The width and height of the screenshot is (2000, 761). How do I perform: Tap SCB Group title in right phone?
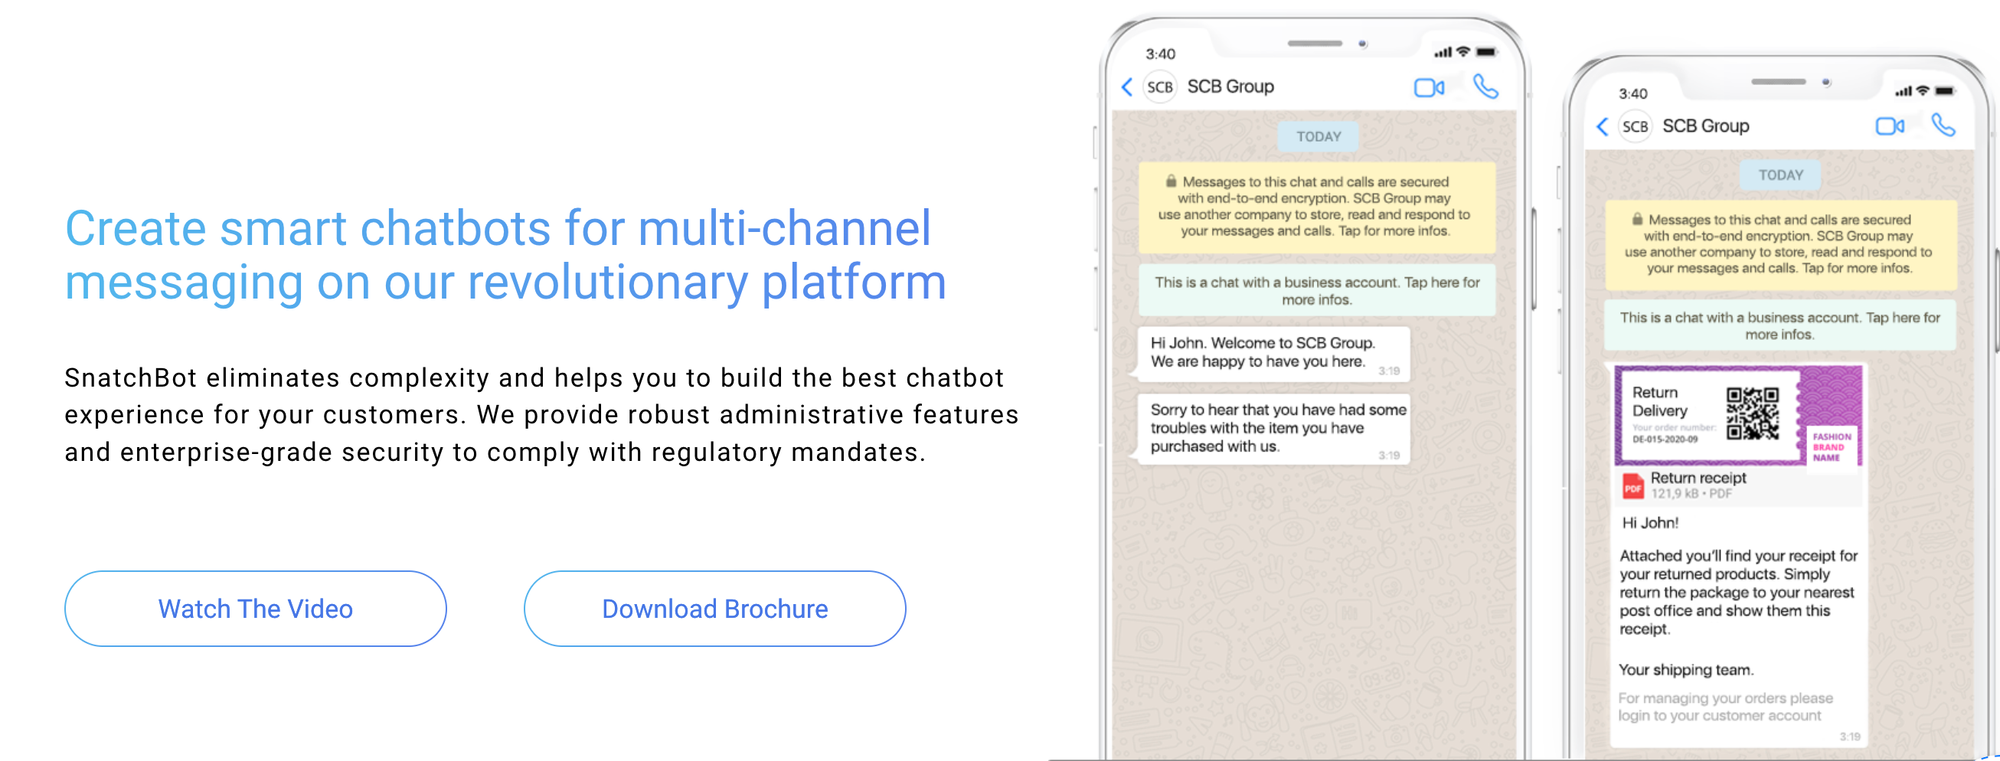tap(1705, 126)
